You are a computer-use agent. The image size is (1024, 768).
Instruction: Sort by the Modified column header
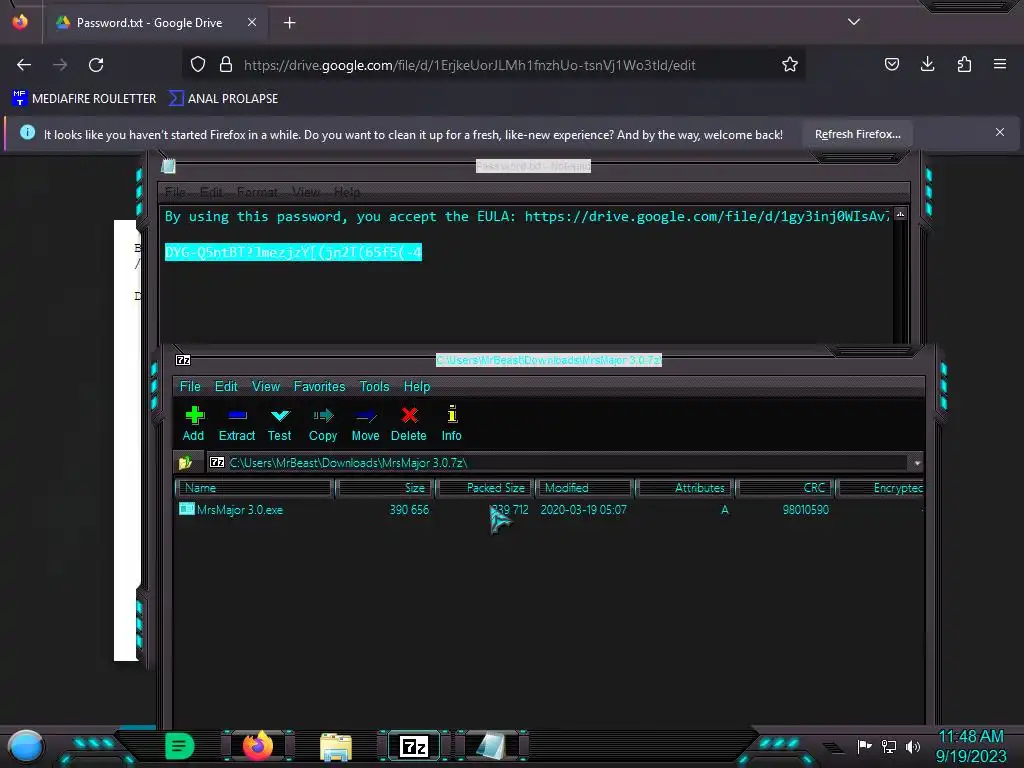[585, 488]
